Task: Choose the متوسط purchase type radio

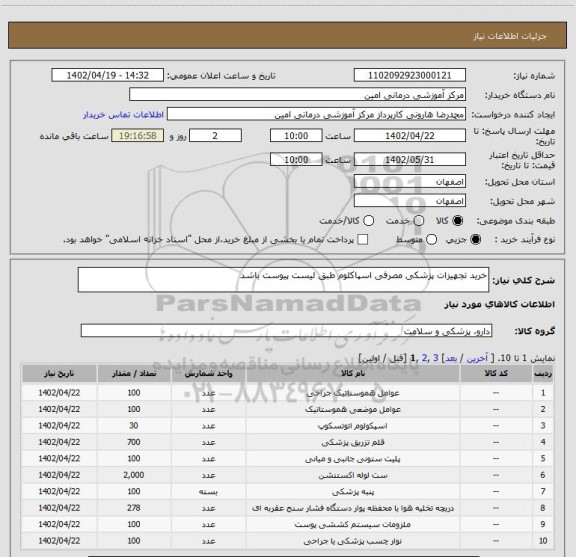Action: (x=431, y=240)
